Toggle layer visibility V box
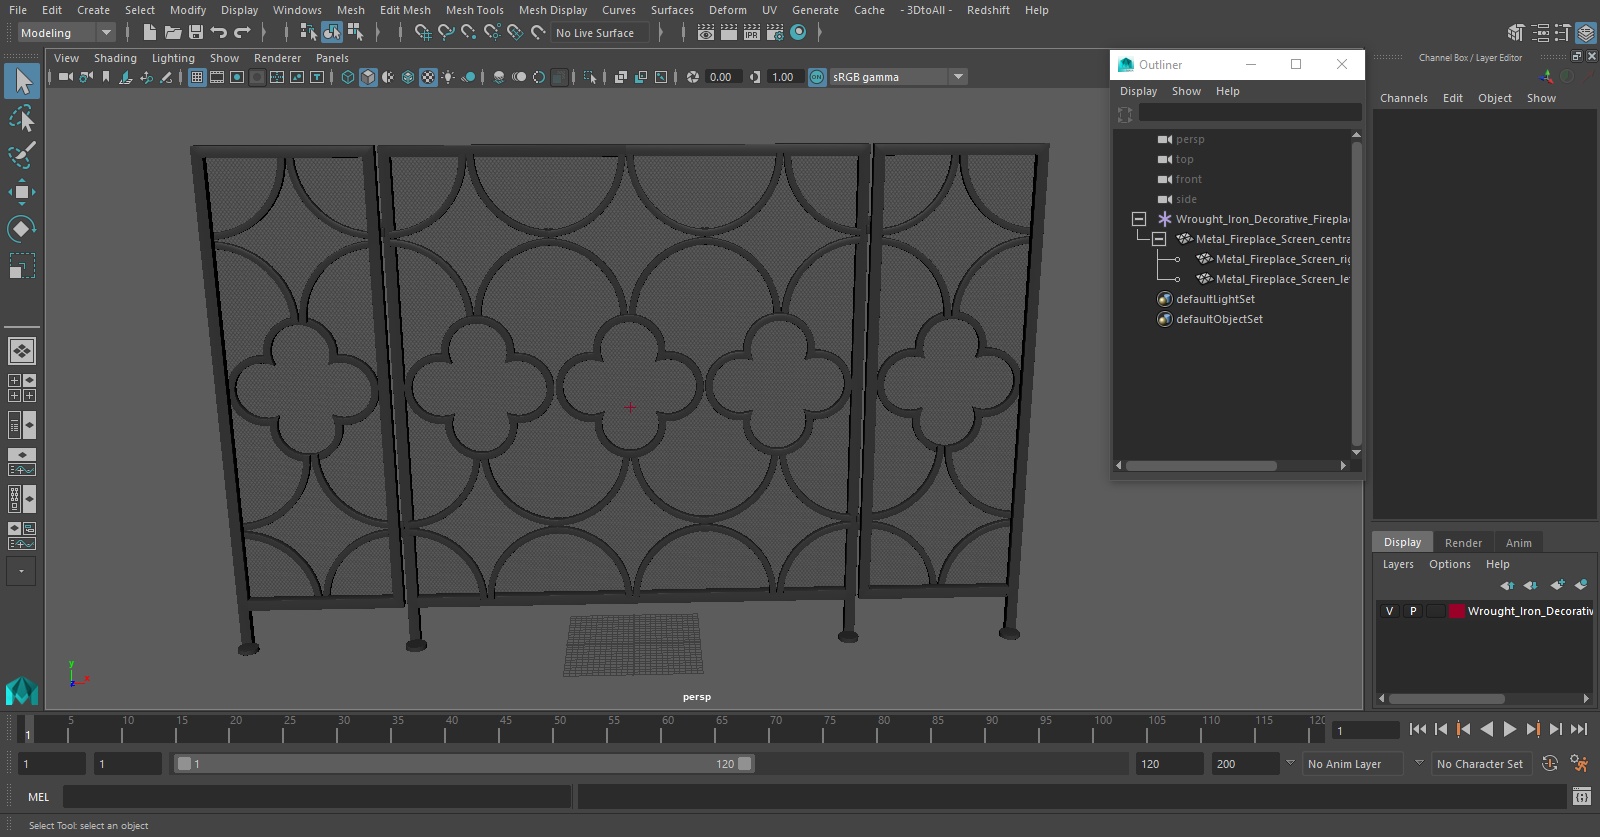Screen dimensions: 1600x837 coord(1389,611)
